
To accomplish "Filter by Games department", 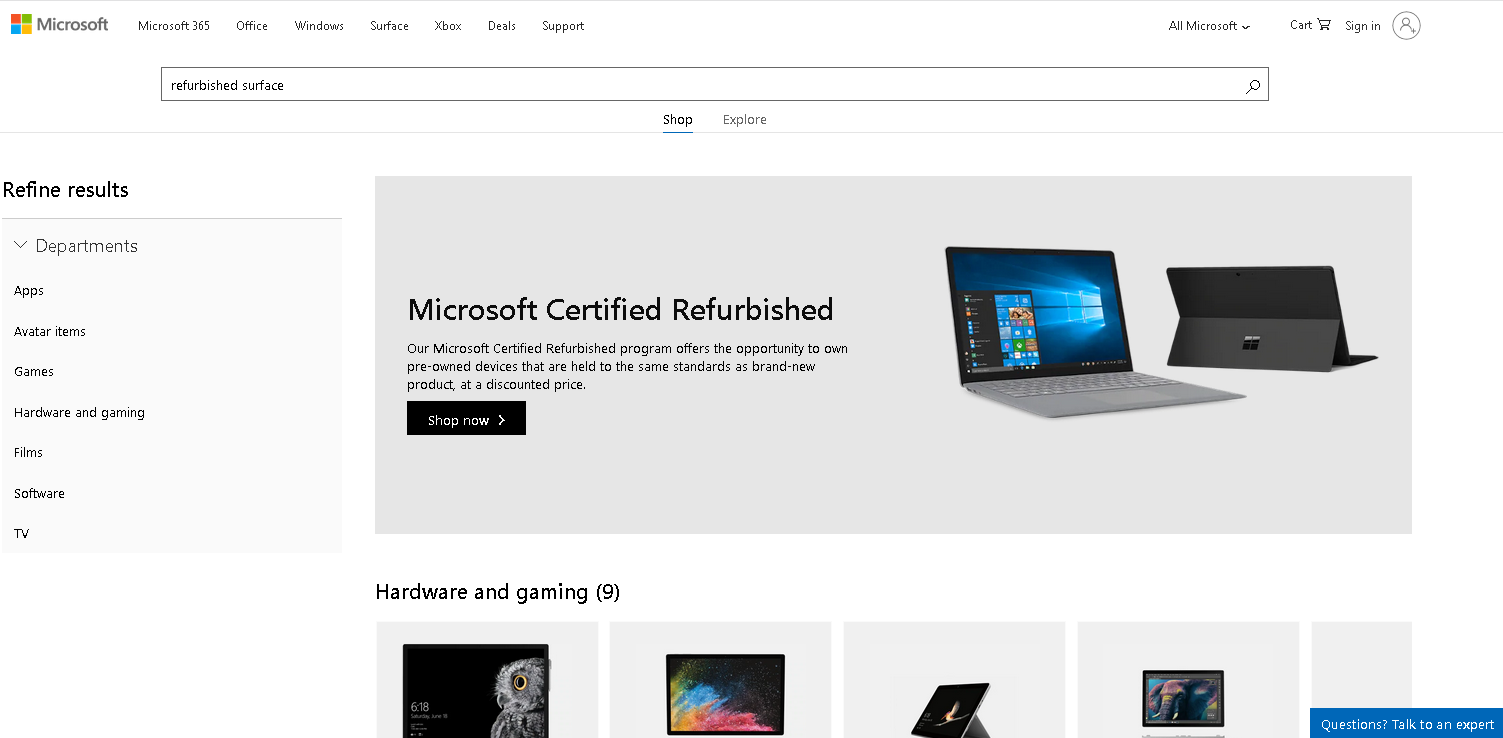I will tap(34, 372).
